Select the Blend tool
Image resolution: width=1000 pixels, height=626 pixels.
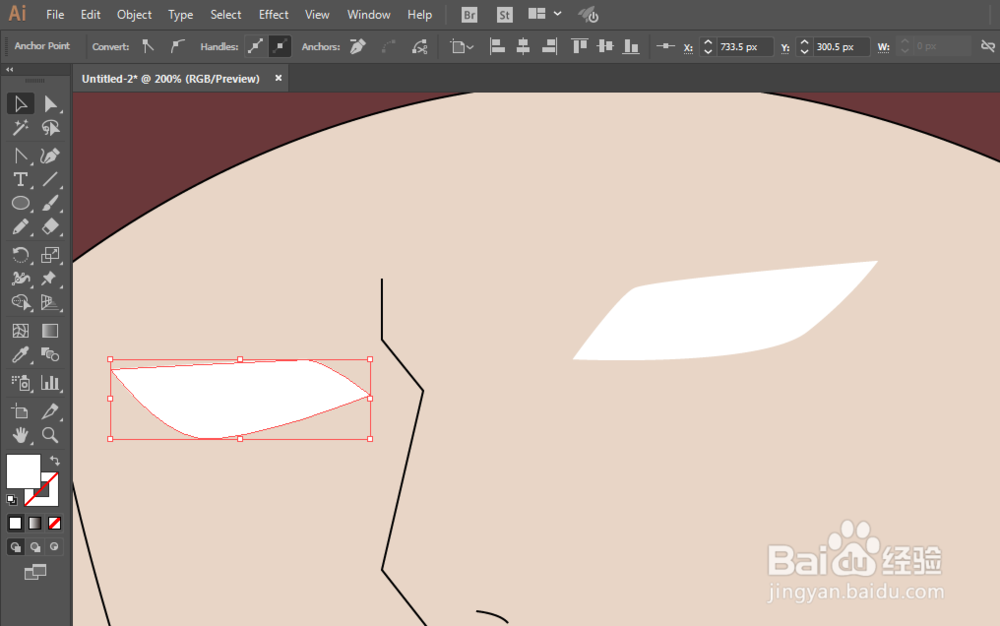(50, 354)
